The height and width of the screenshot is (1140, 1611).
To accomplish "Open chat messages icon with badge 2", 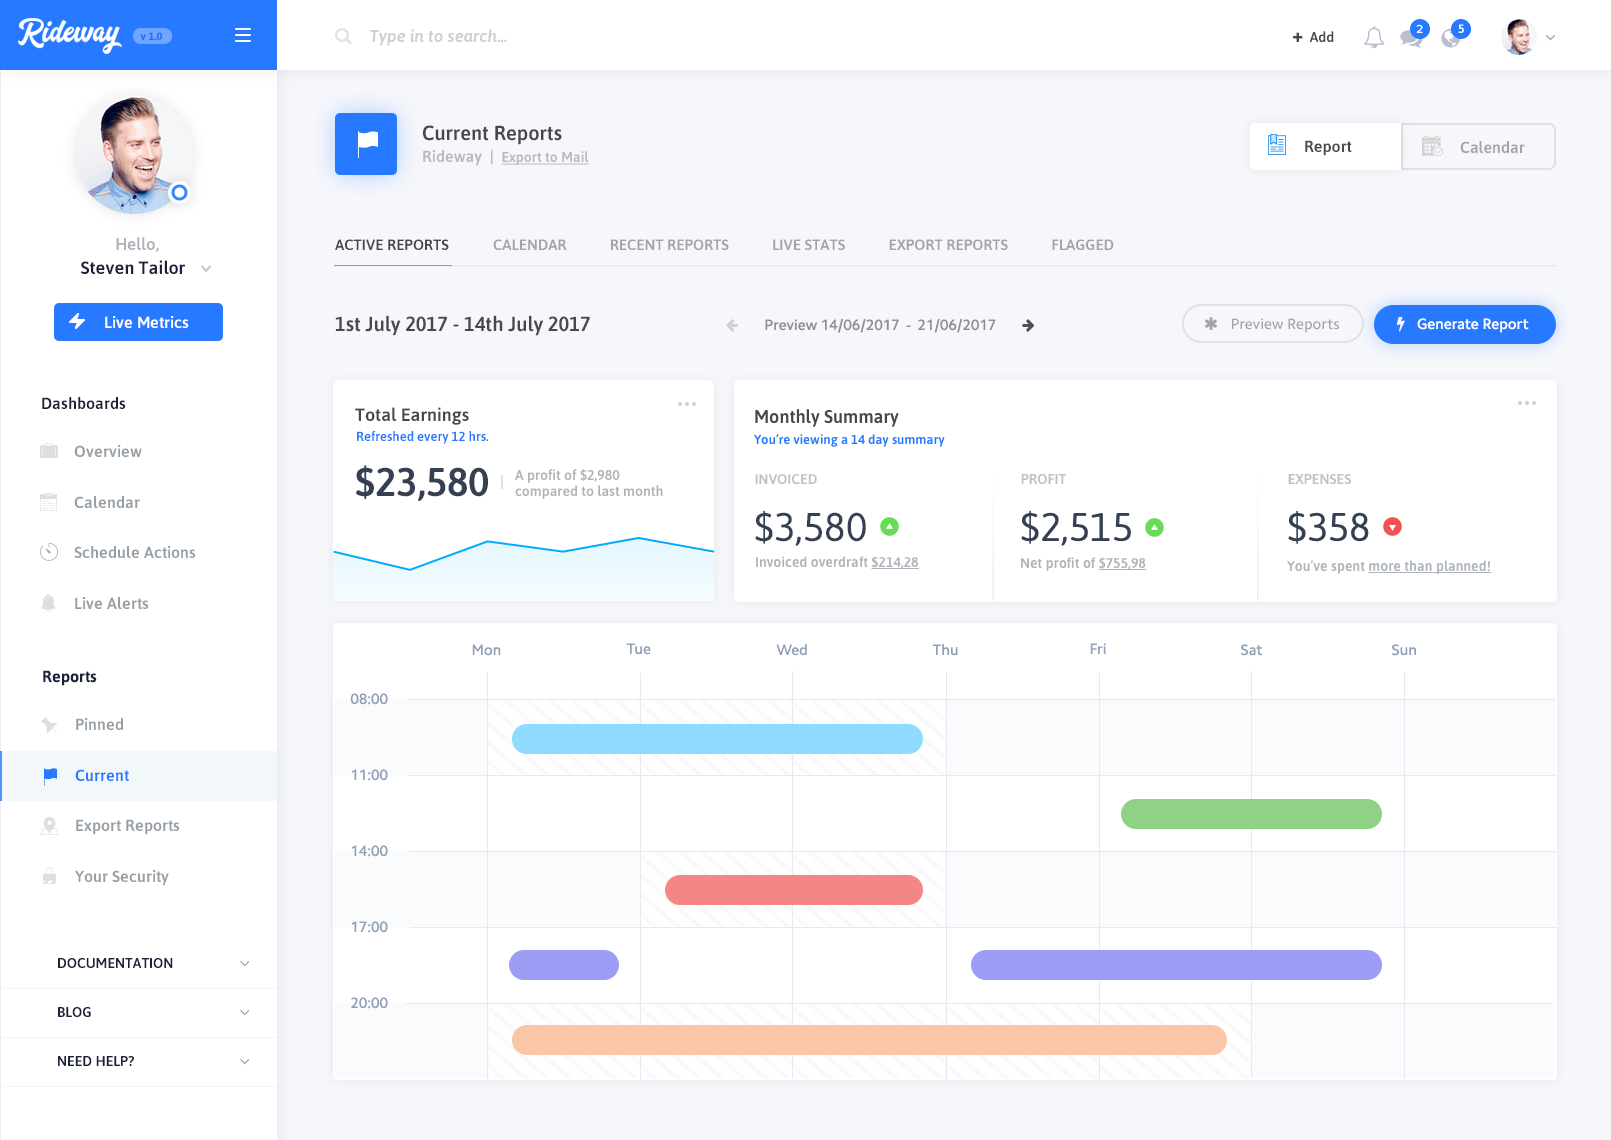I will click(x=1411, y=38).
